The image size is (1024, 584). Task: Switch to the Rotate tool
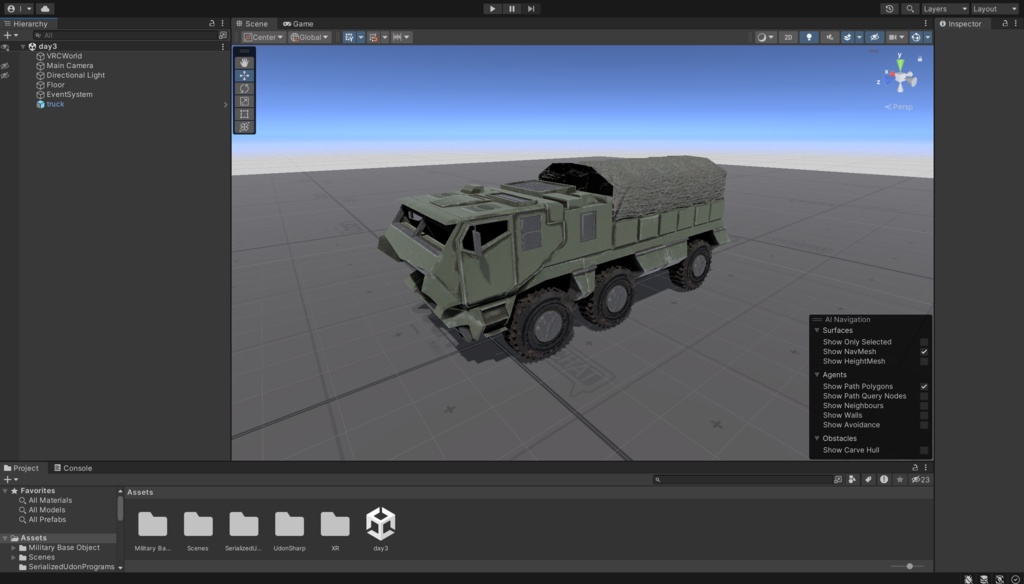pos(243,88)
